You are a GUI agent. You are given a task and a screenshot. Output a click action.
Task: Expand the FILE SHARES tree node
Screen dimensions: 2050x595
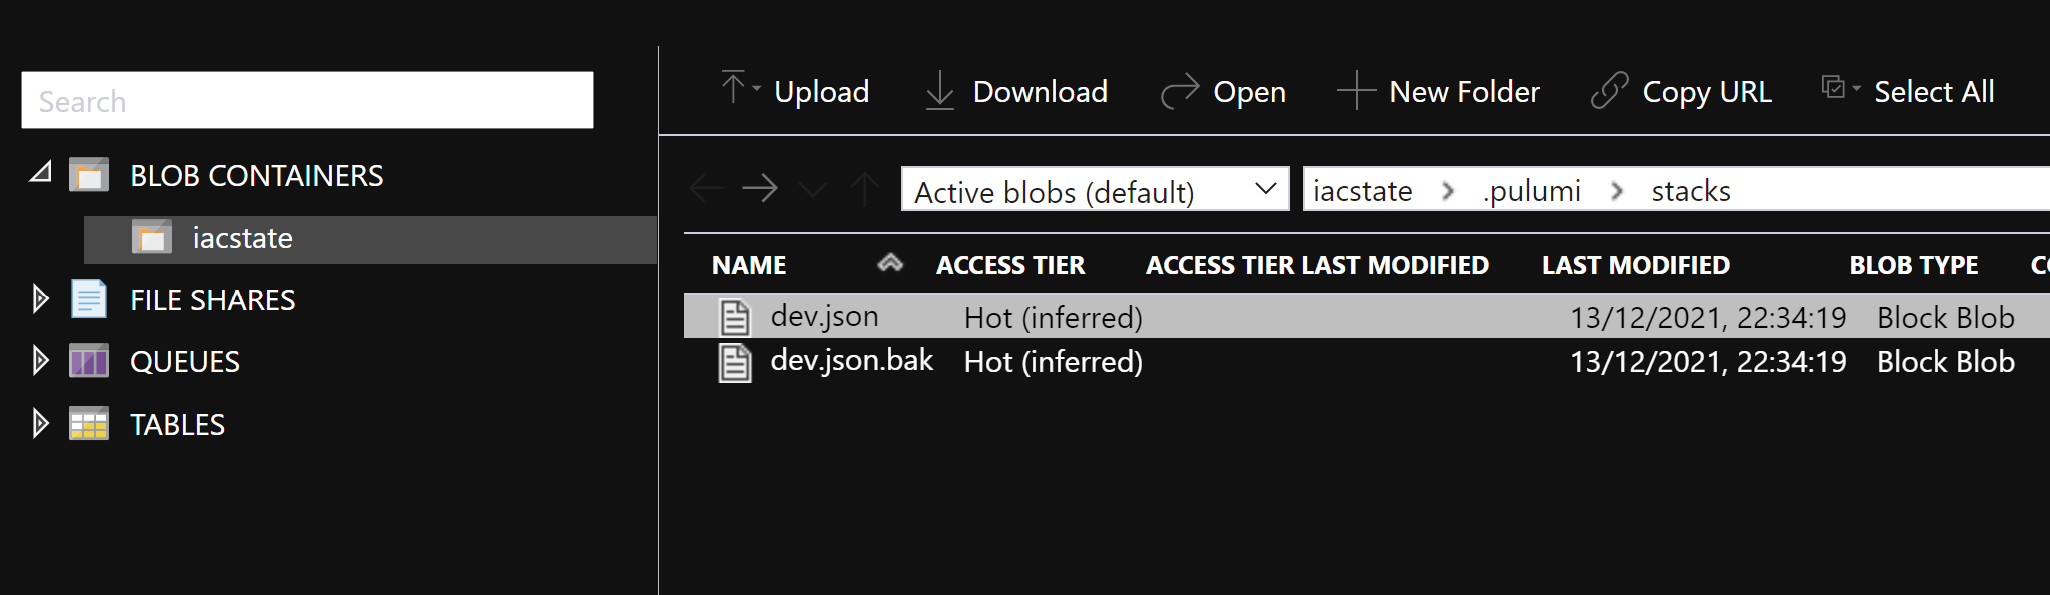(x=38, y=299)
